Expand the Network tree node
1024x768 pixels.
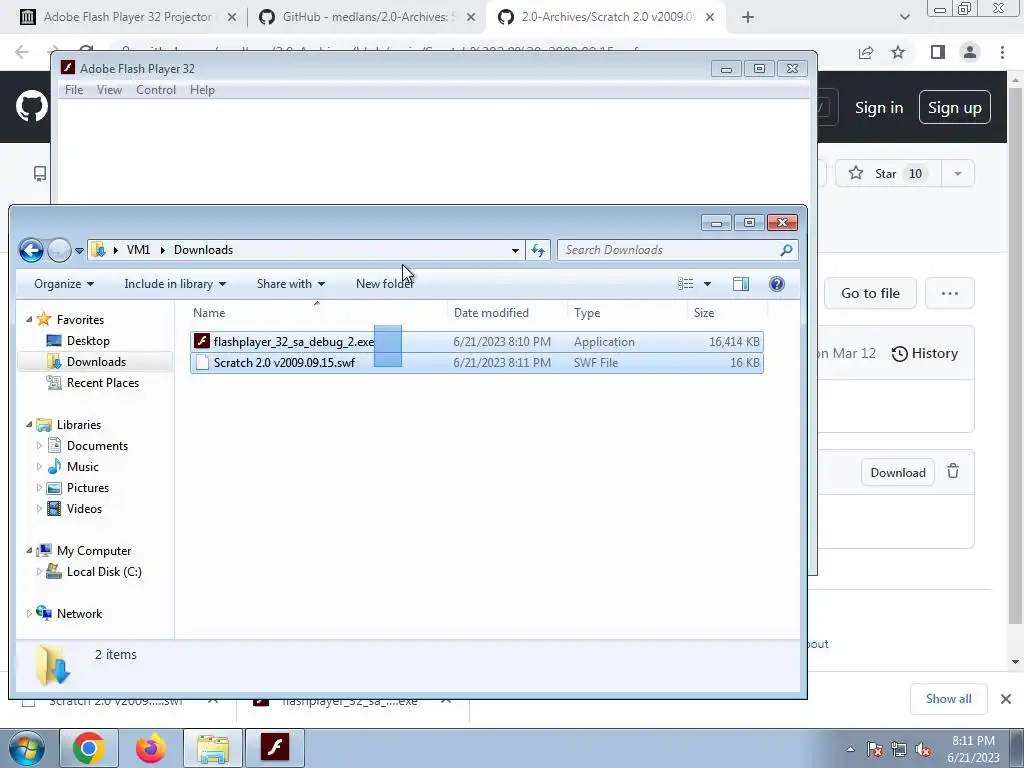tap(29, 614)
